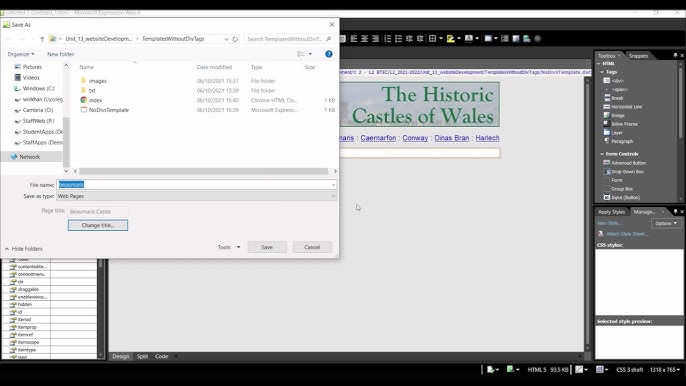Click the Attach Style Sheet link
This screenshot has width=686, height=386.
(x=626, y=234)
